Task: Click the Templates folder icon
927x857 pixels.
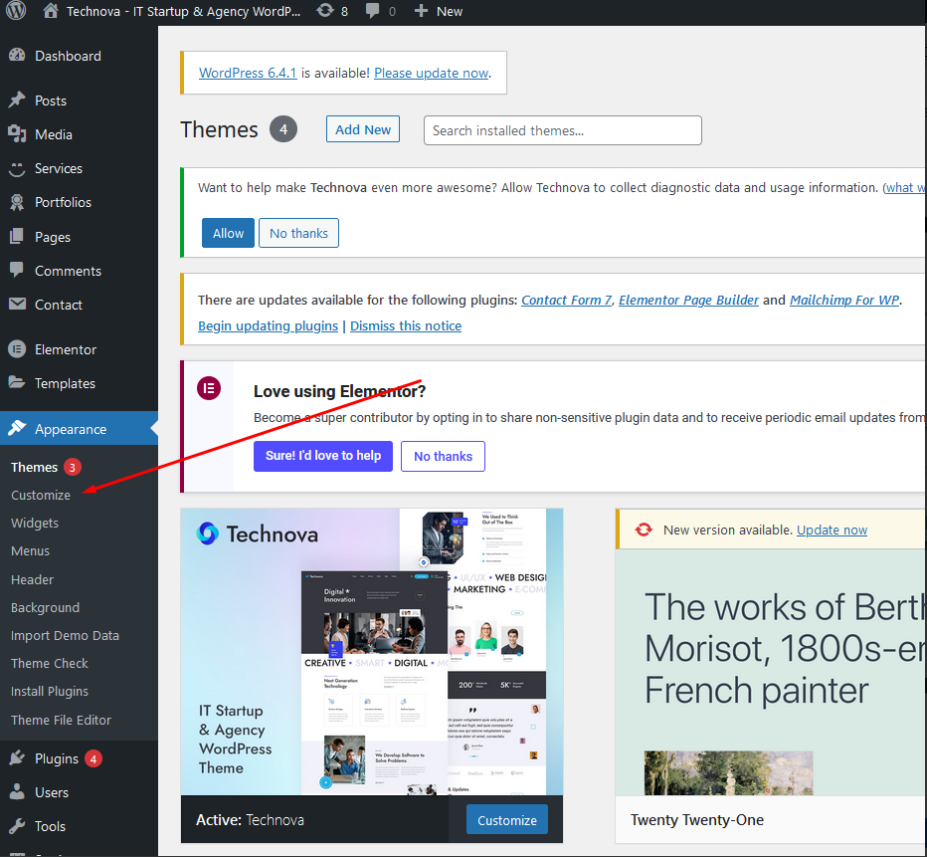Action: [17, 382]
